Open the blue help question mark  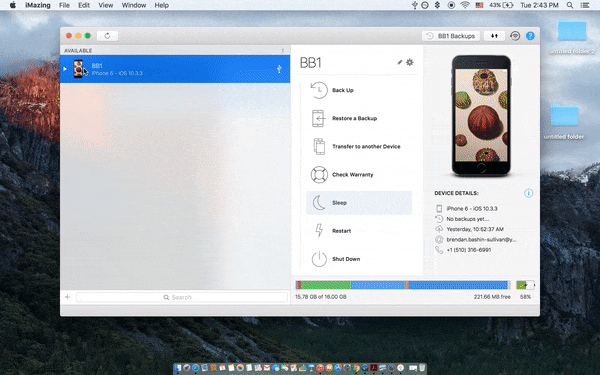pos(530,36)
